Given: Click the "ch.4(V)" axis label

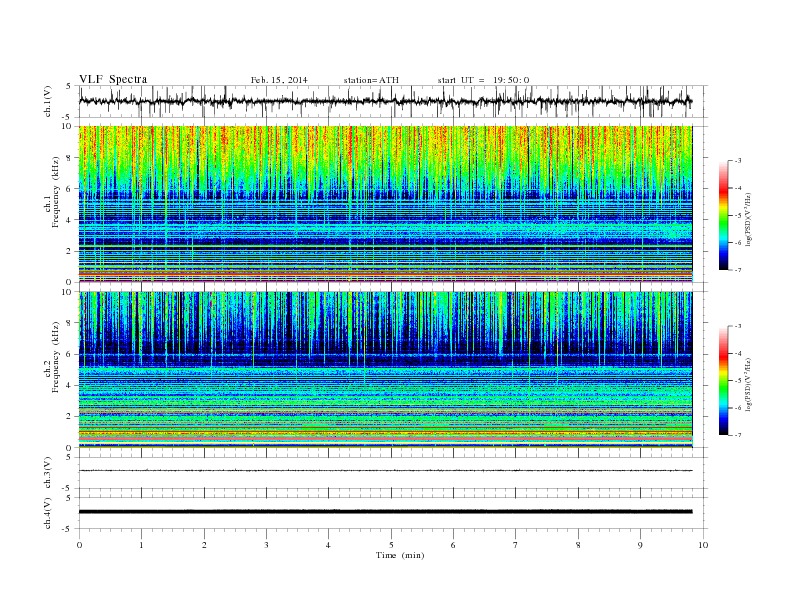Looking at the screenshot, I should point(48,513).
